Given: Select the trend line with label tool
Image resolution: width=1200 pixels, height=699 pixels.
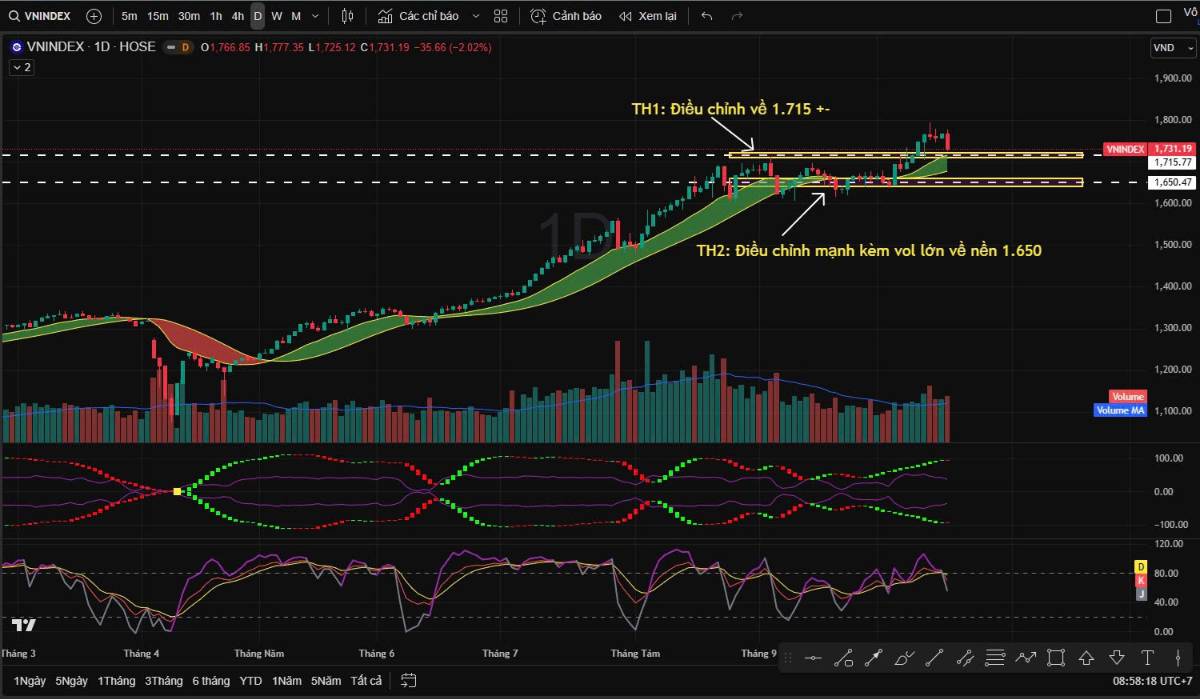Looking at the screenshot, I should pyautogui.click(x=844, y=658).
